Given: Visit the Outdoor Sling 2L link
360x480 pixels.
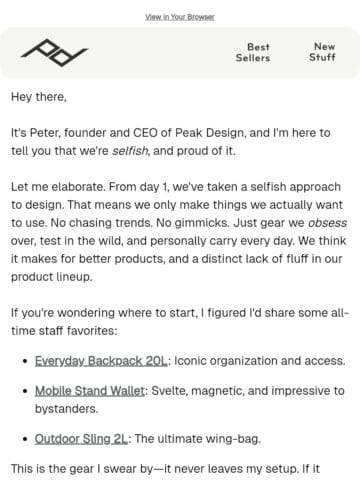Looking at the screenshot, I should pos(81,439).
